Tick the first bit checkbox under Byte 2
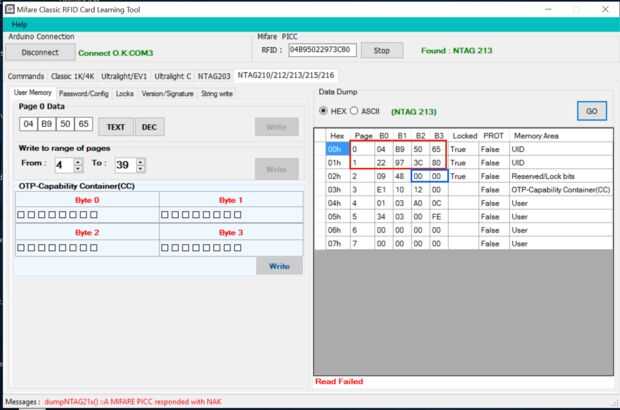Screen dimensions: 620x410 tap(21, 248)
